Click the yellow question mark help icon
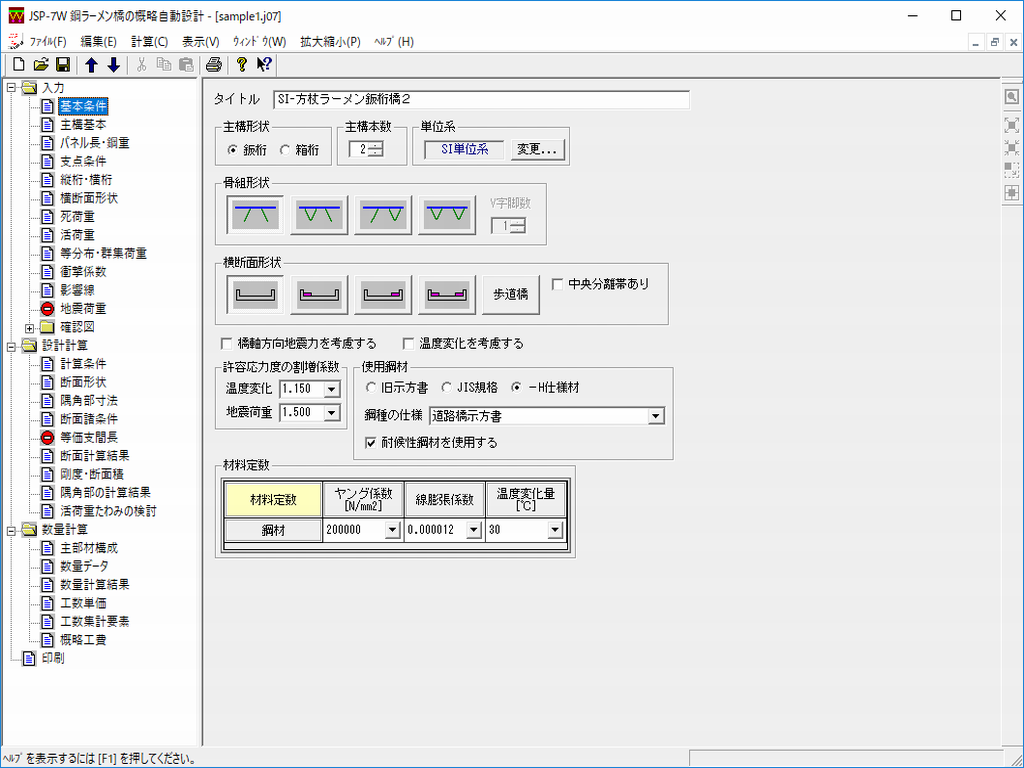 241,65
